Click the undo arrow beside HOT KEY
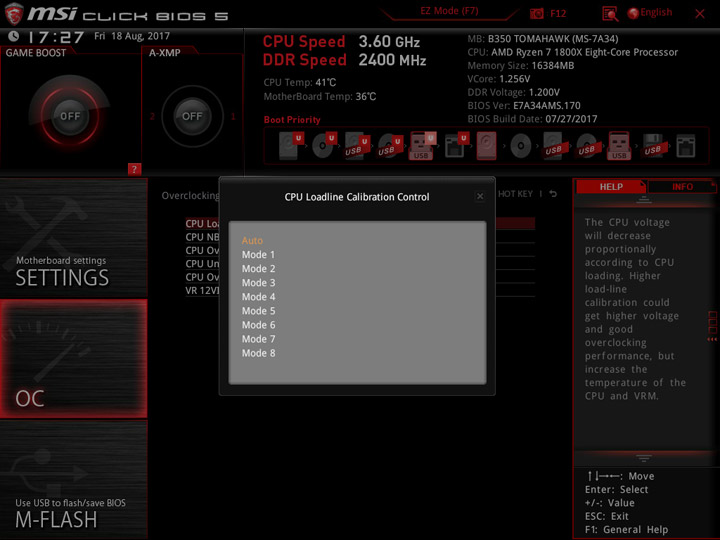The height and width of the screenshot is (540, 720). [x=553, y=194]
